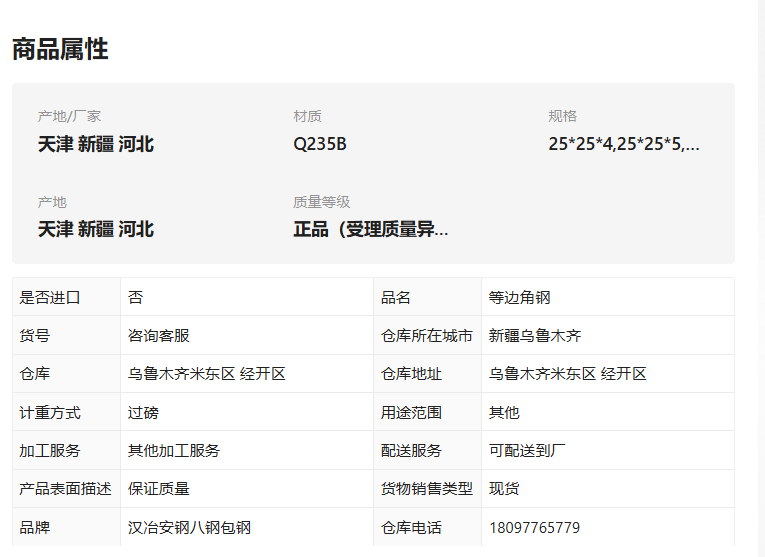Click the 品名 value 等边角钢
Viewport: 765px width, 557px height.
520,298
